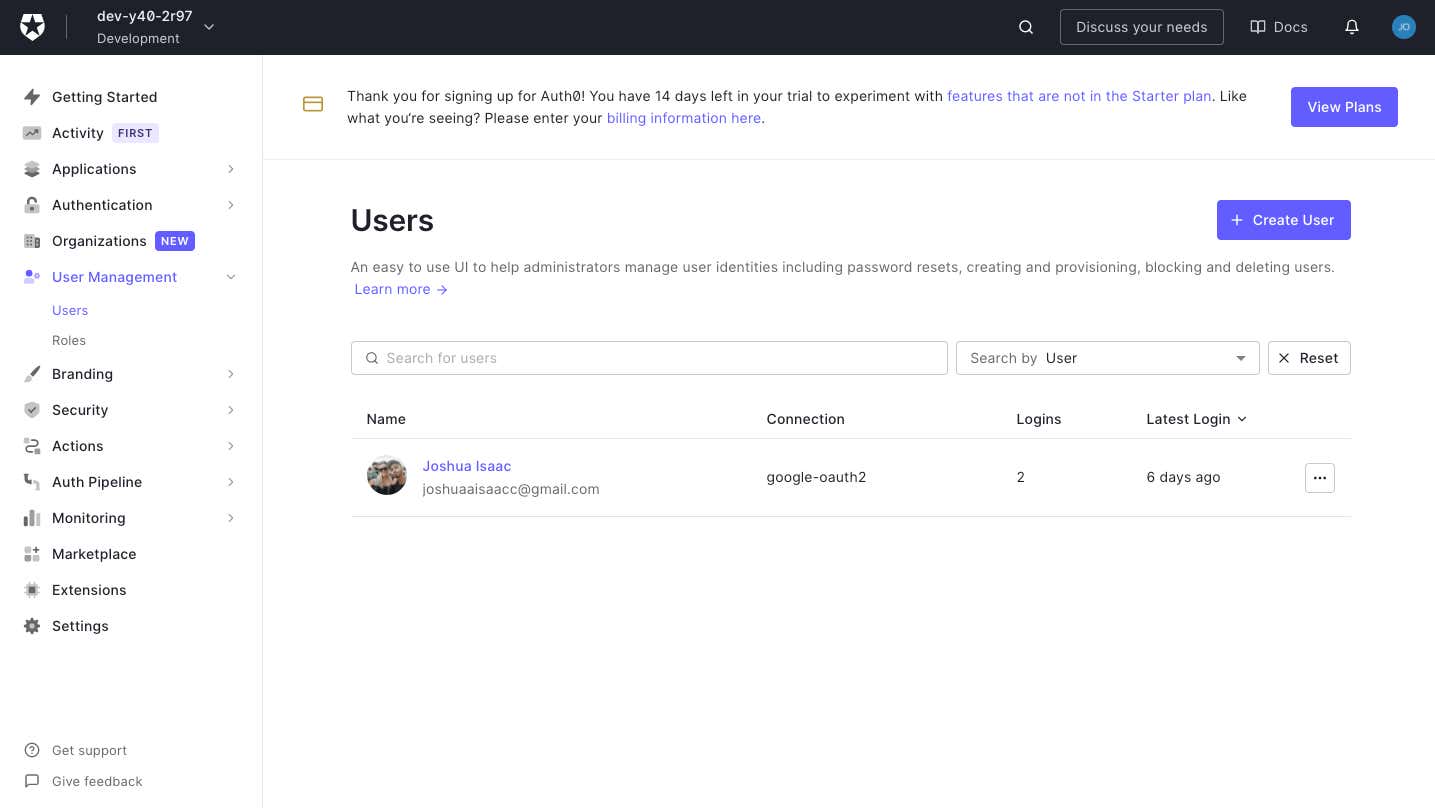Go to Users under User Management
1435x808 pixels.
[x=70, y=310]
